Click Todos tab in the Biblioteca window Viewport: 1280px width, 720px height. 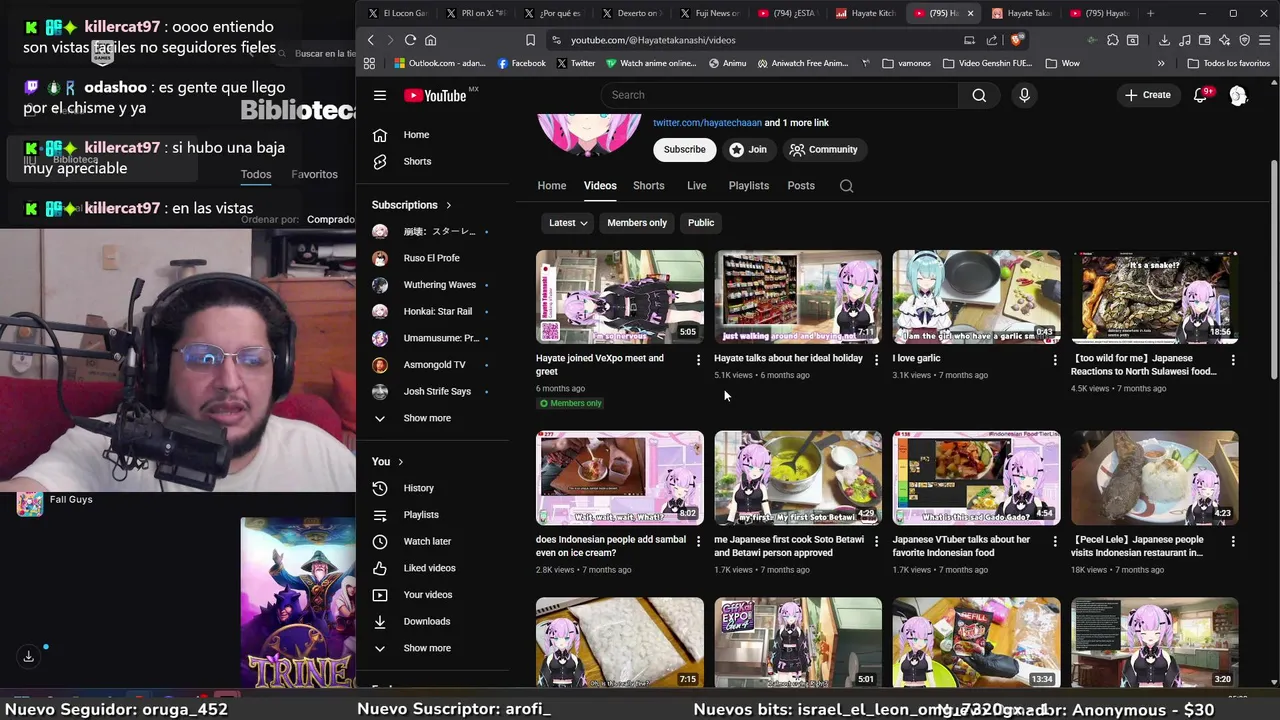coord(256,175)
